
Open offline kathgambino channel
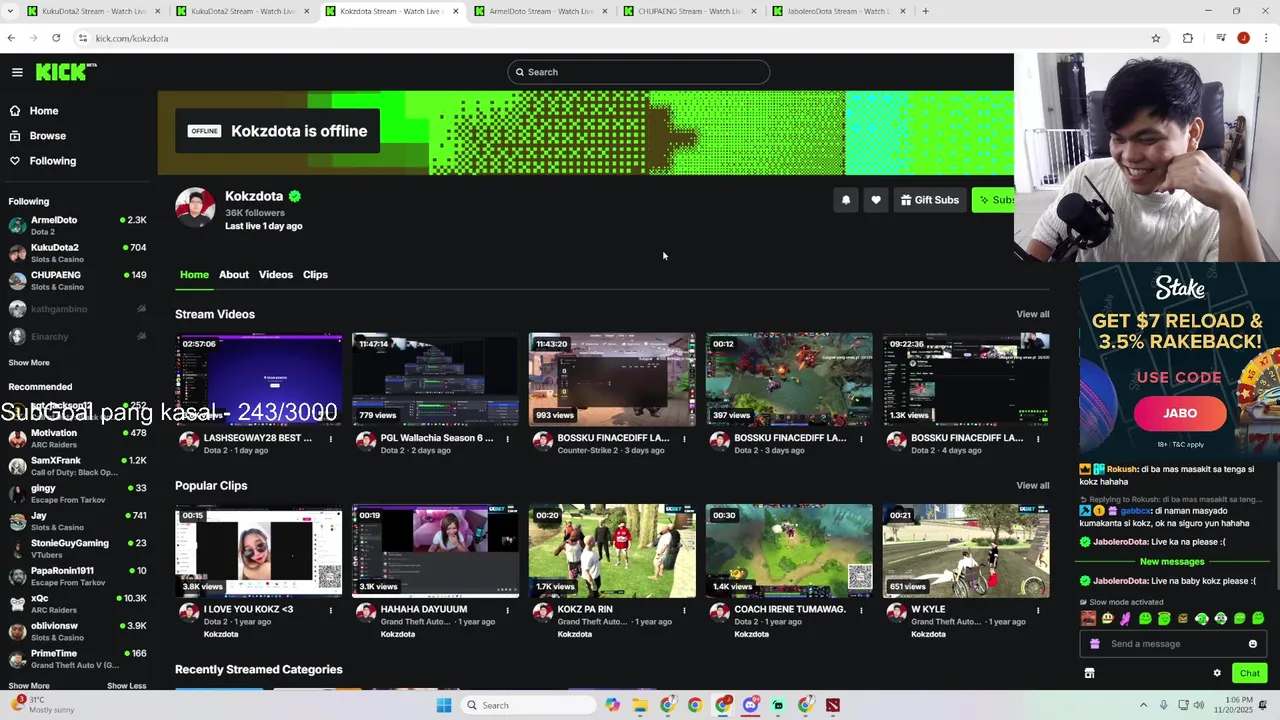tap(77, 309)
